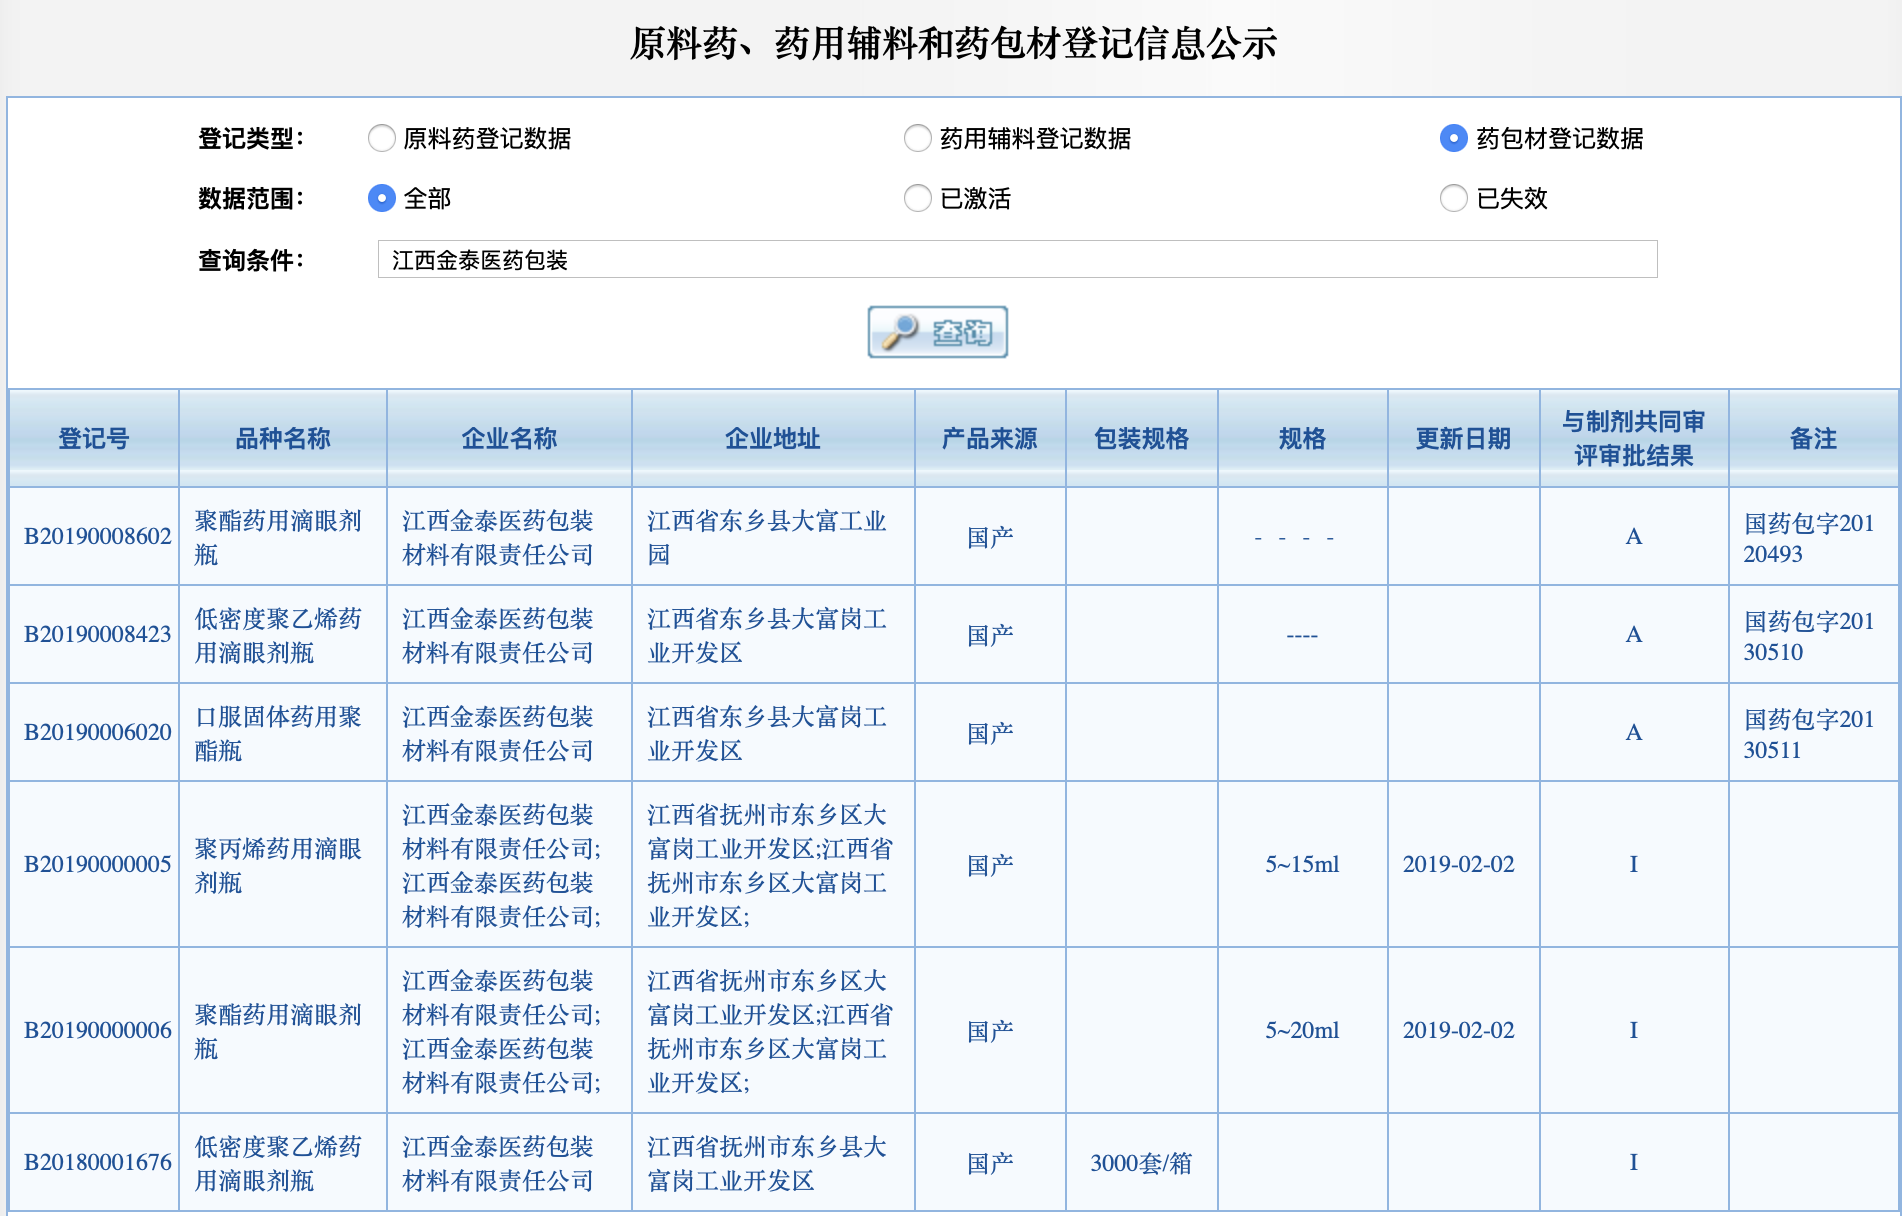This screenshot has width=1902, height=1216.
Task: Click the 更新日期 column header
Action: point(1464,438)
